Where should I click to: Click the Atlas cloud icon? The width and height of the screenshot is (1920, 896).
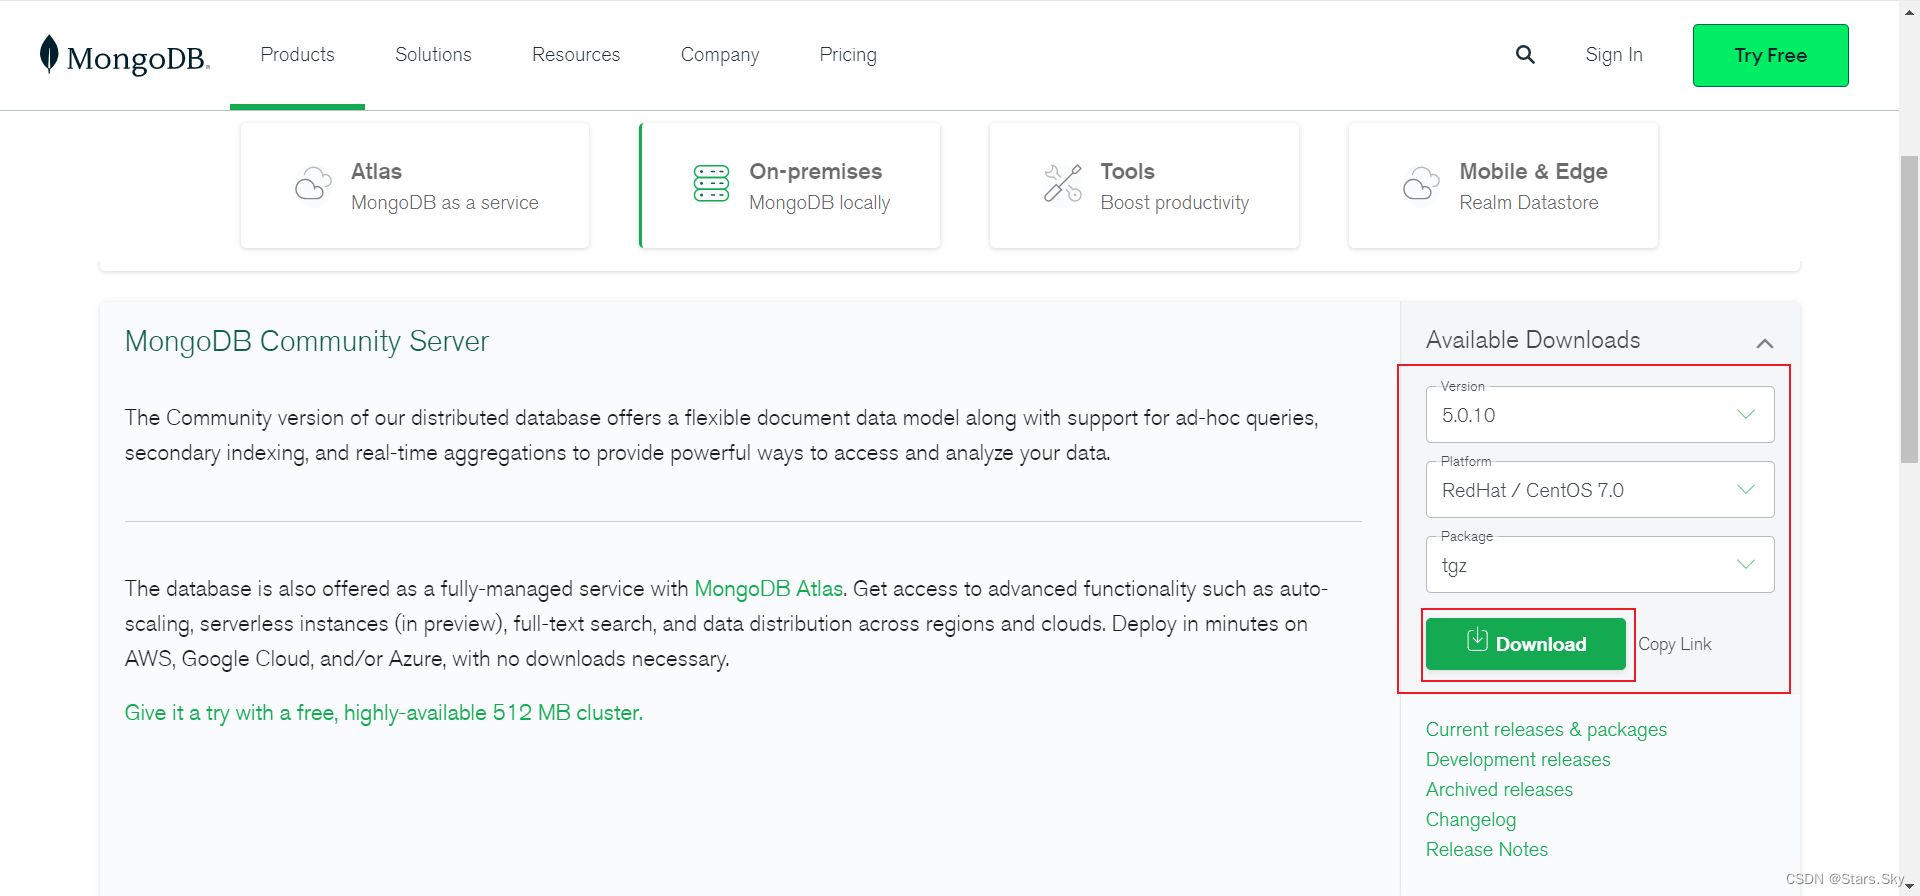point(313,184)
